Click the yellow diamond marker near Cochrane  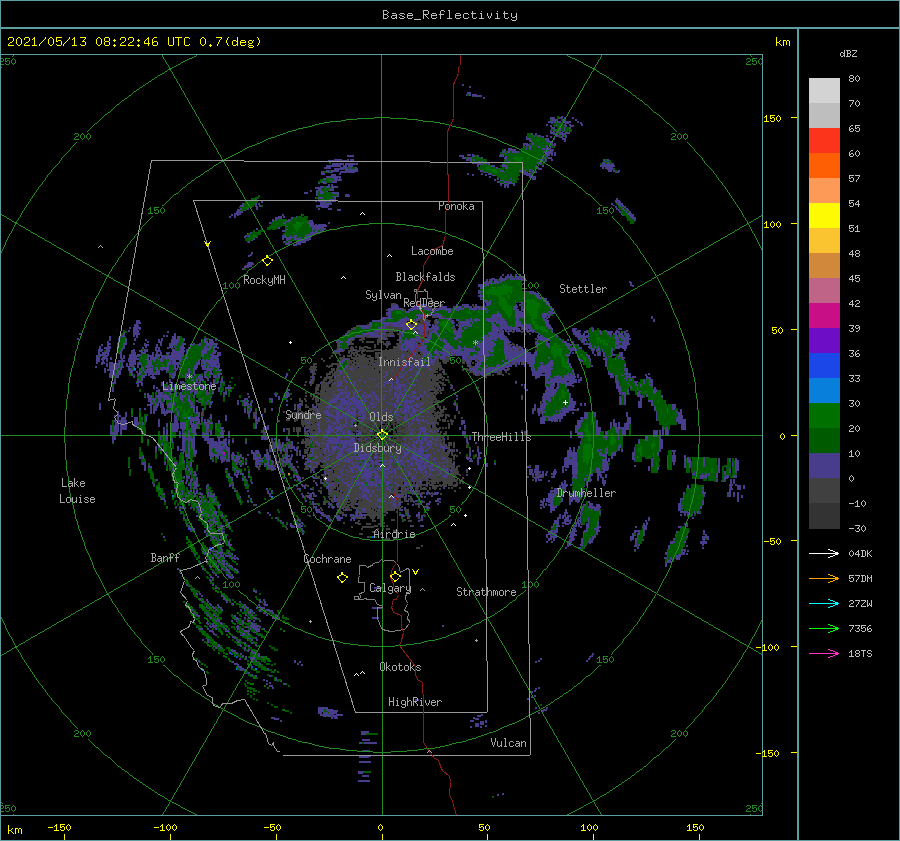pyautogui.click(x=342, y=577)
